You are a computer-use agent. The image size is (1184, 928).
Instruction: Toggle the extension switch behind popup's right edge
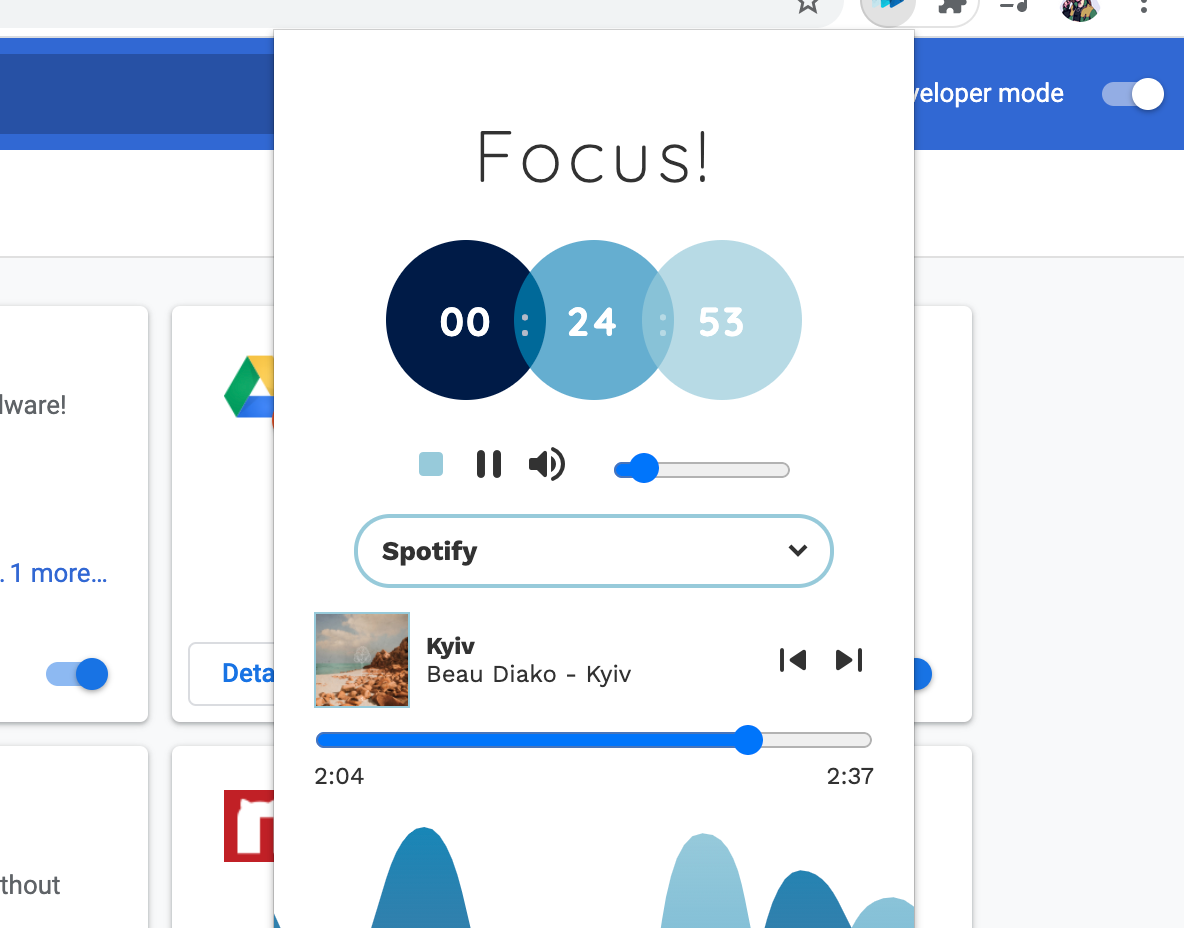click(x=922, y=674)
